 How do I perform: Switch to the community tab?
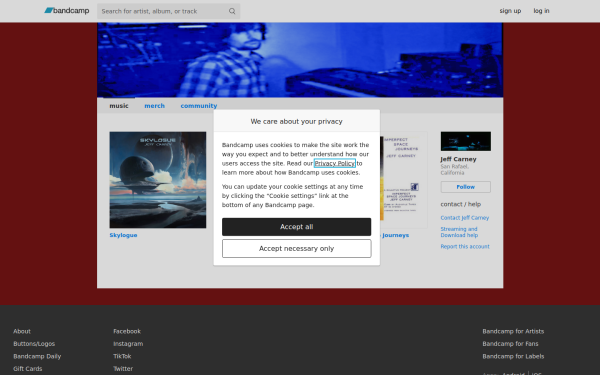pyautogui.click(x=199, y=106)
